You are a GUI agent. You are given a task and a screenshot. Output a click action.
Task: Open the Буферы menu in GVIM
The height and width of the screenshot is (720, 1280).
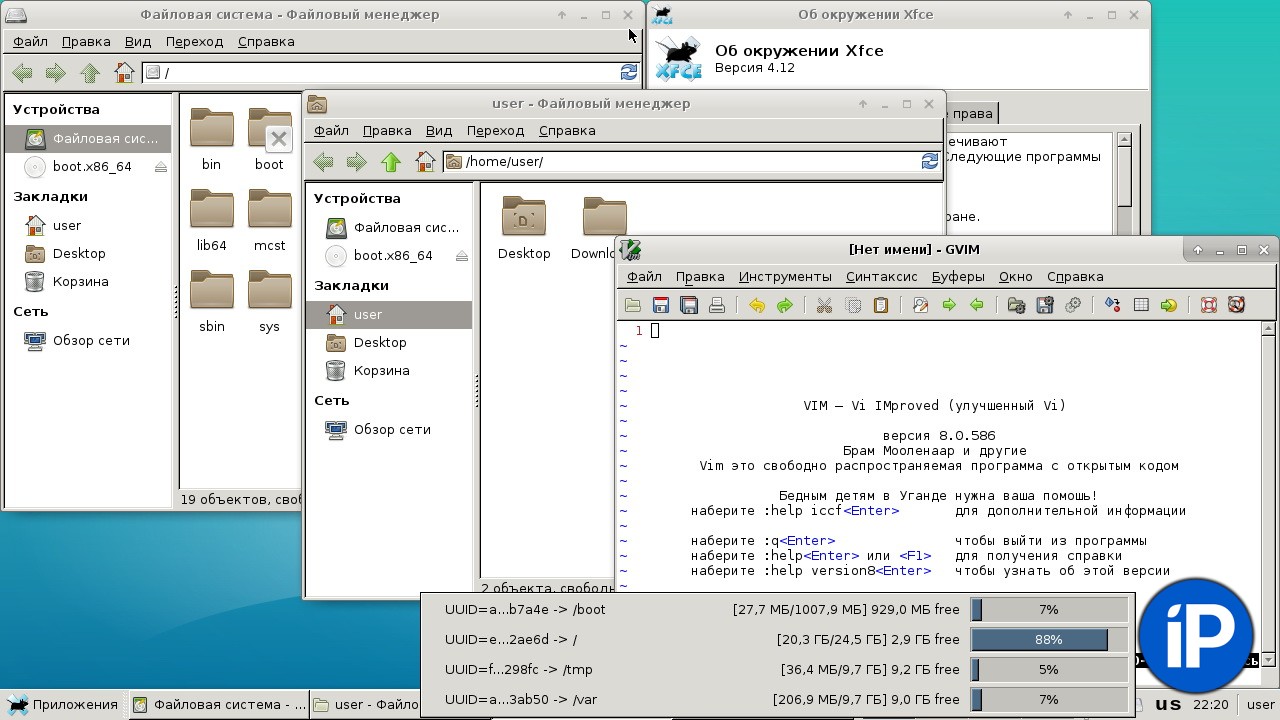(x=957, y=276)
